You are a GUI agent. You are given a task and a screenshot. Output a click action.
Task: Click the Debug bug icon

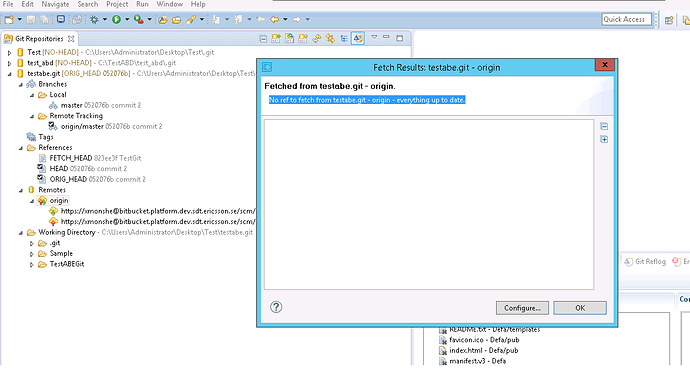pos(94,19)
